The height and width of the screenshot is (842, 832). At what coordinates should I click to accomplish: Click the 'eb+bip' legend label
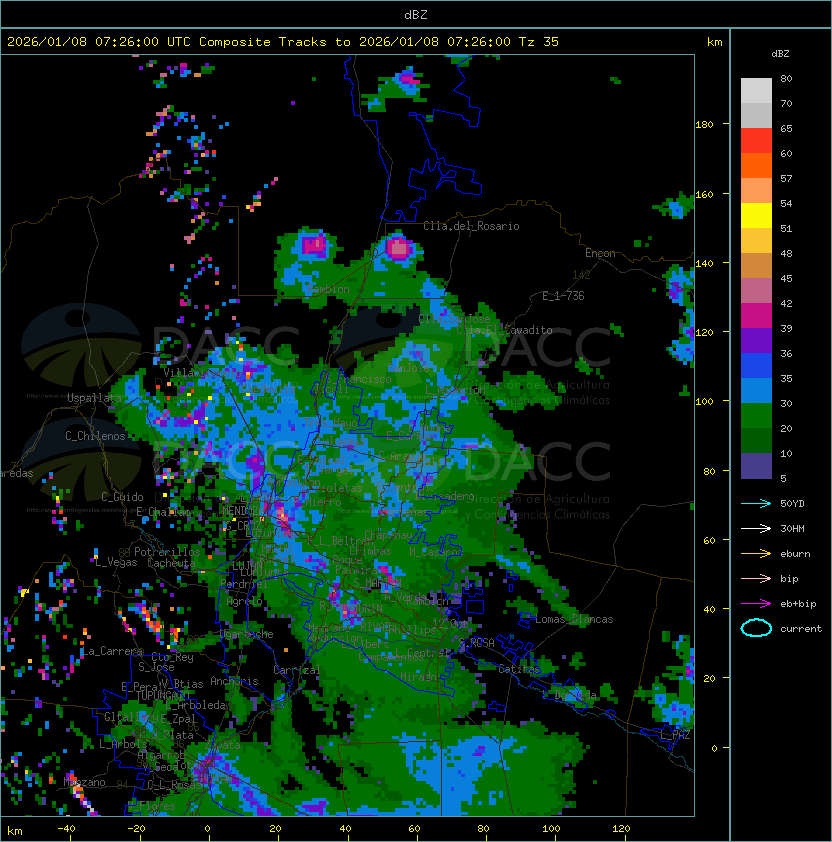[x=798, y=604]
